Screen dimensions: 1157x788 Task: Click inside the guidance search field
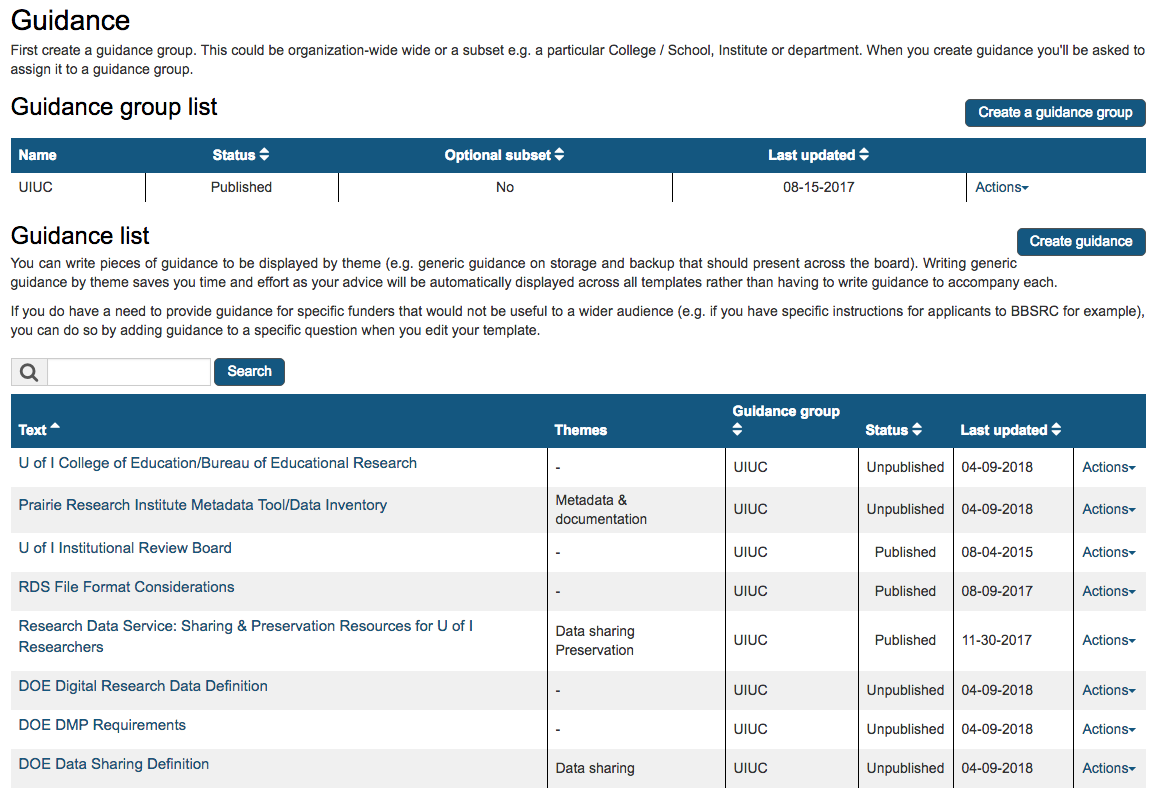pyautogui.click(x=128, y=371)
